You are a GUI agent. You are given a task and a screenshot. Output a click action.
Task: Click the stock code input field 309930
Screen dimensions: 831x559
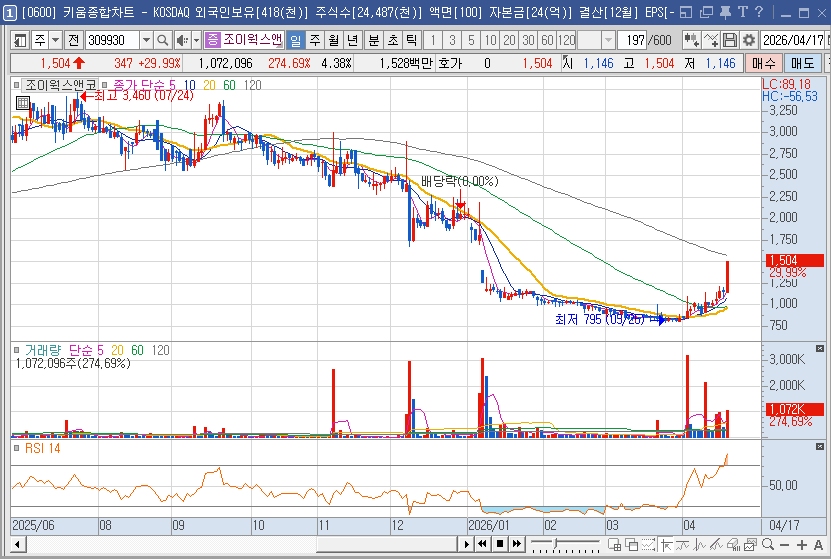(x=112, y=40)
